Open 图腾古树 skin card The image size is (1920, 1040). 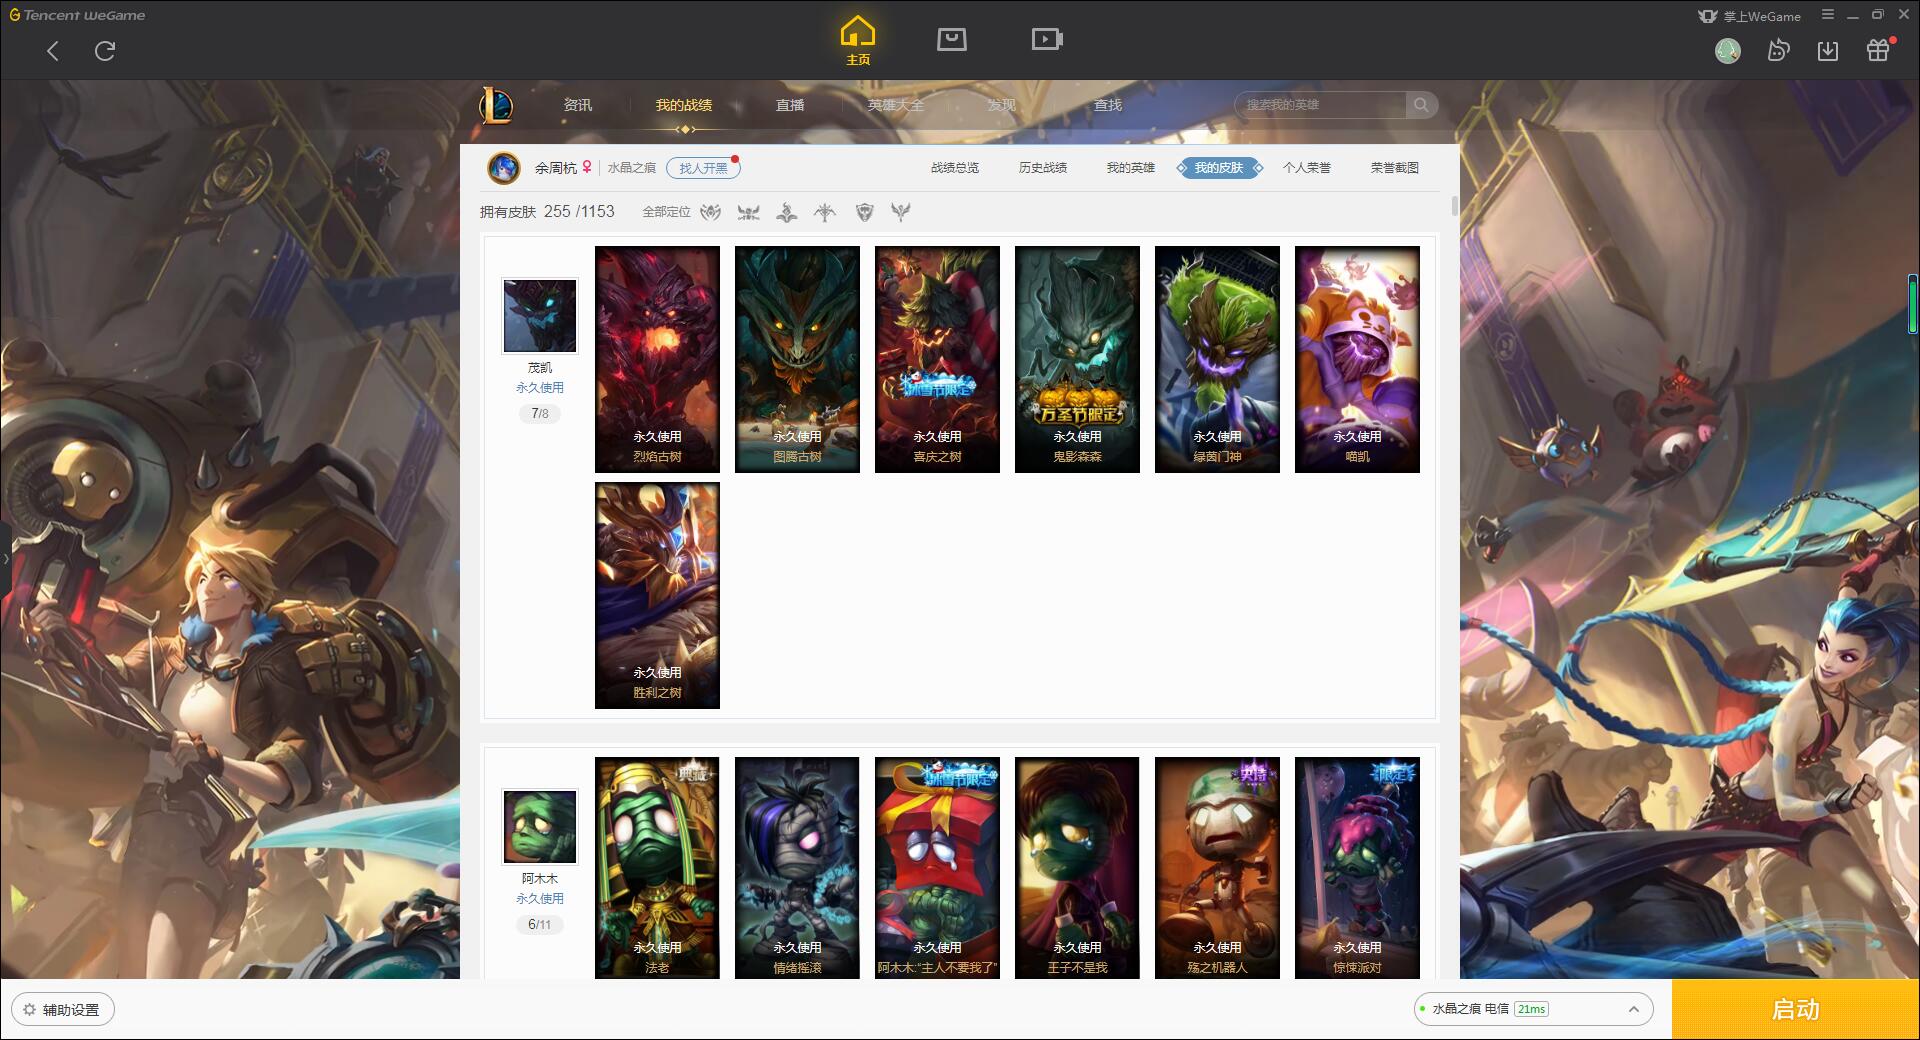tap(797, 359)
